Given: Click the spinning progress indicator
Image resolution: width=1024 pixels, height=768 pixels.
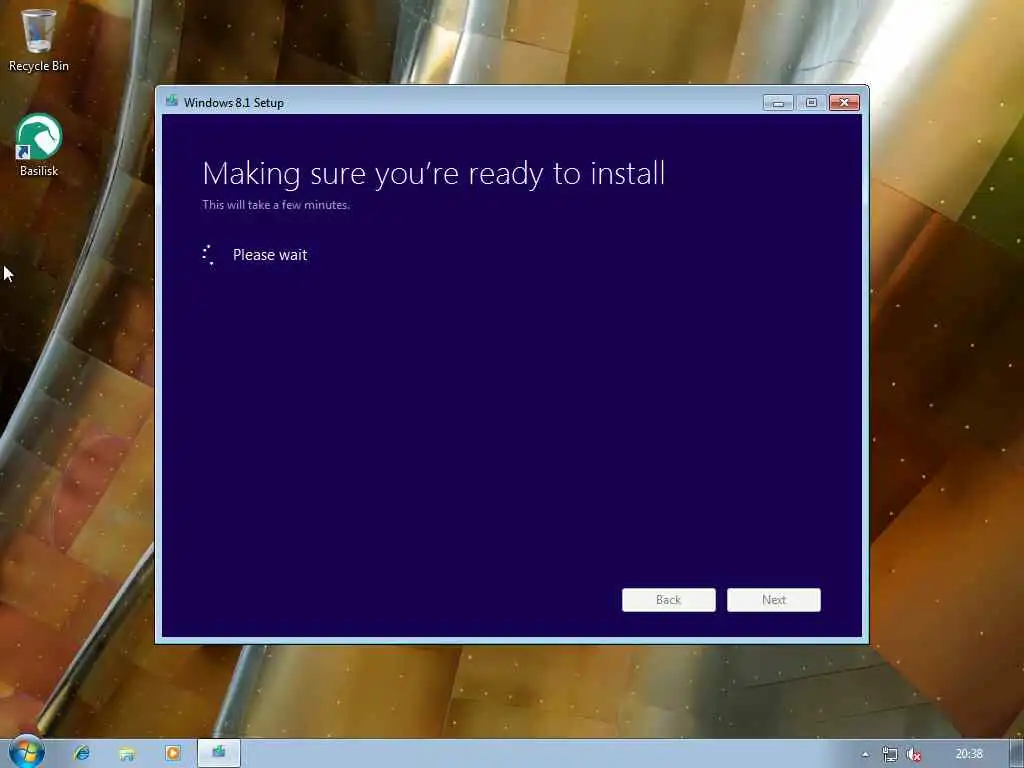Looking at the screenshot, I should pos(208,255).
